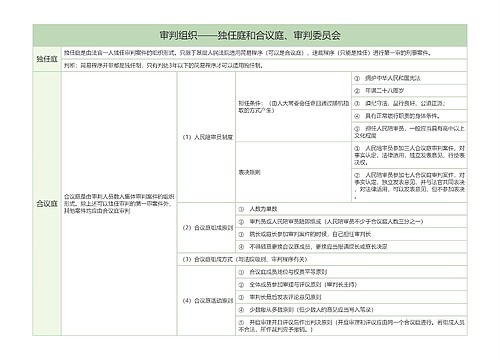Click the title '审判组织——独任庭和合议庭、审判委员会'
This screenshot has width=500, height=360.
(x=250, y=35)
